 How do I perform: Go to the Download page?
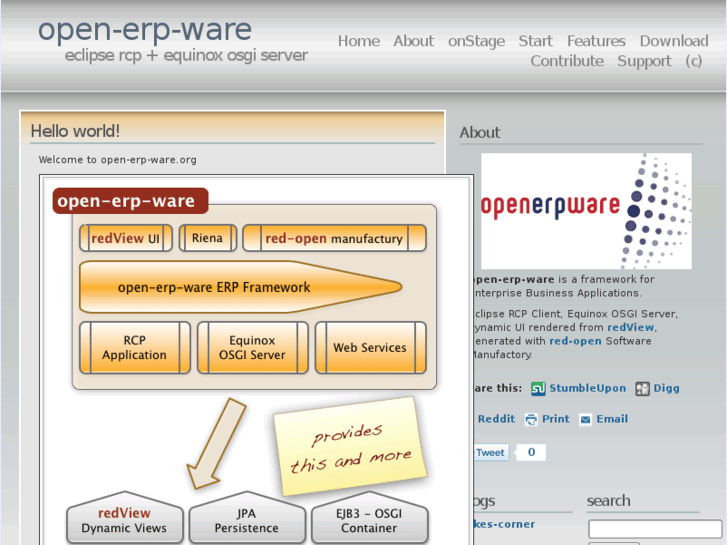point(674,41)
